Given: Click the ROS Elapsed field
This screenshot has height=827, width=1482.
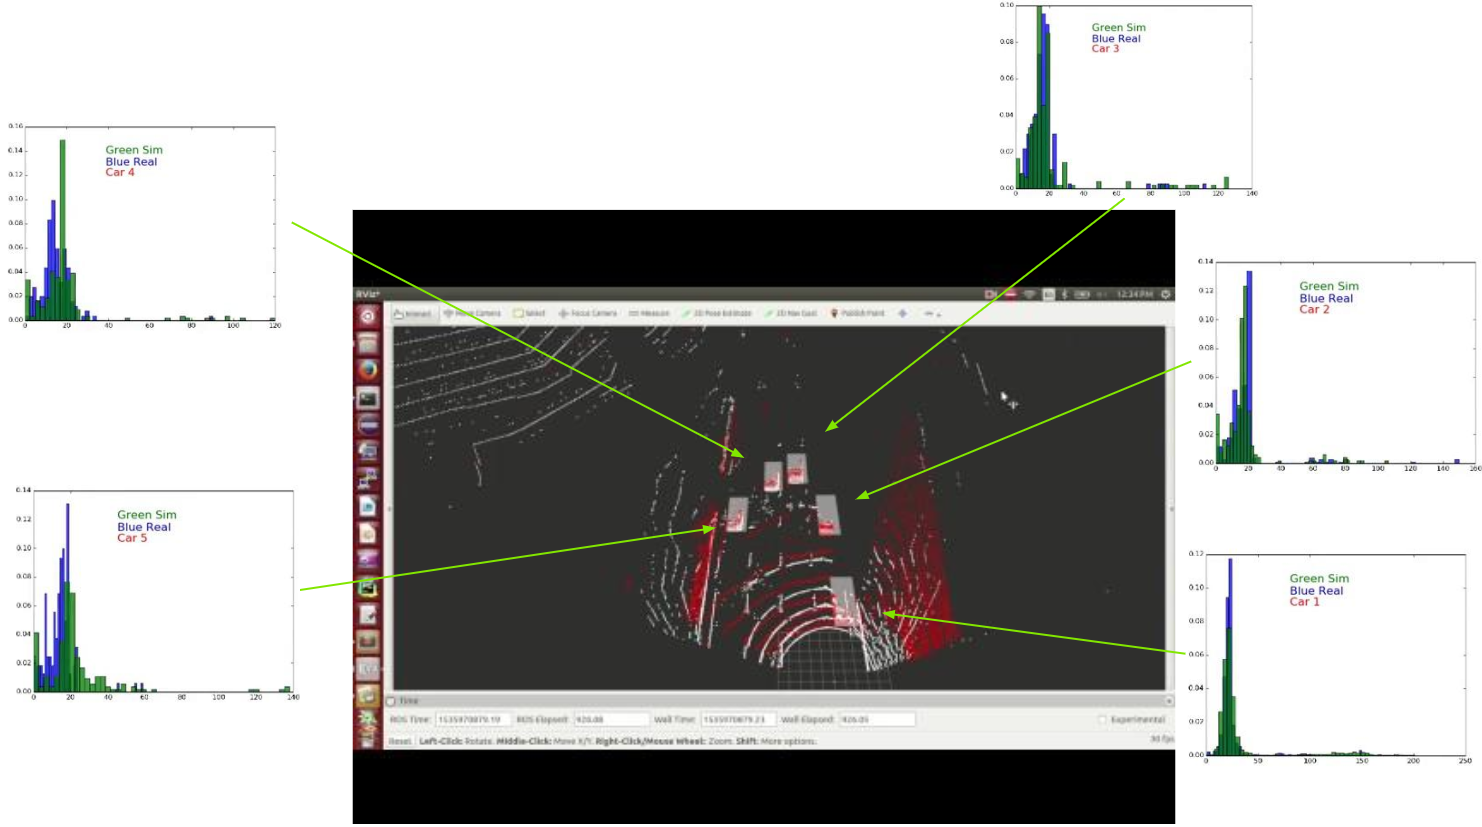Looking at the screenshot, I should 611,720.
